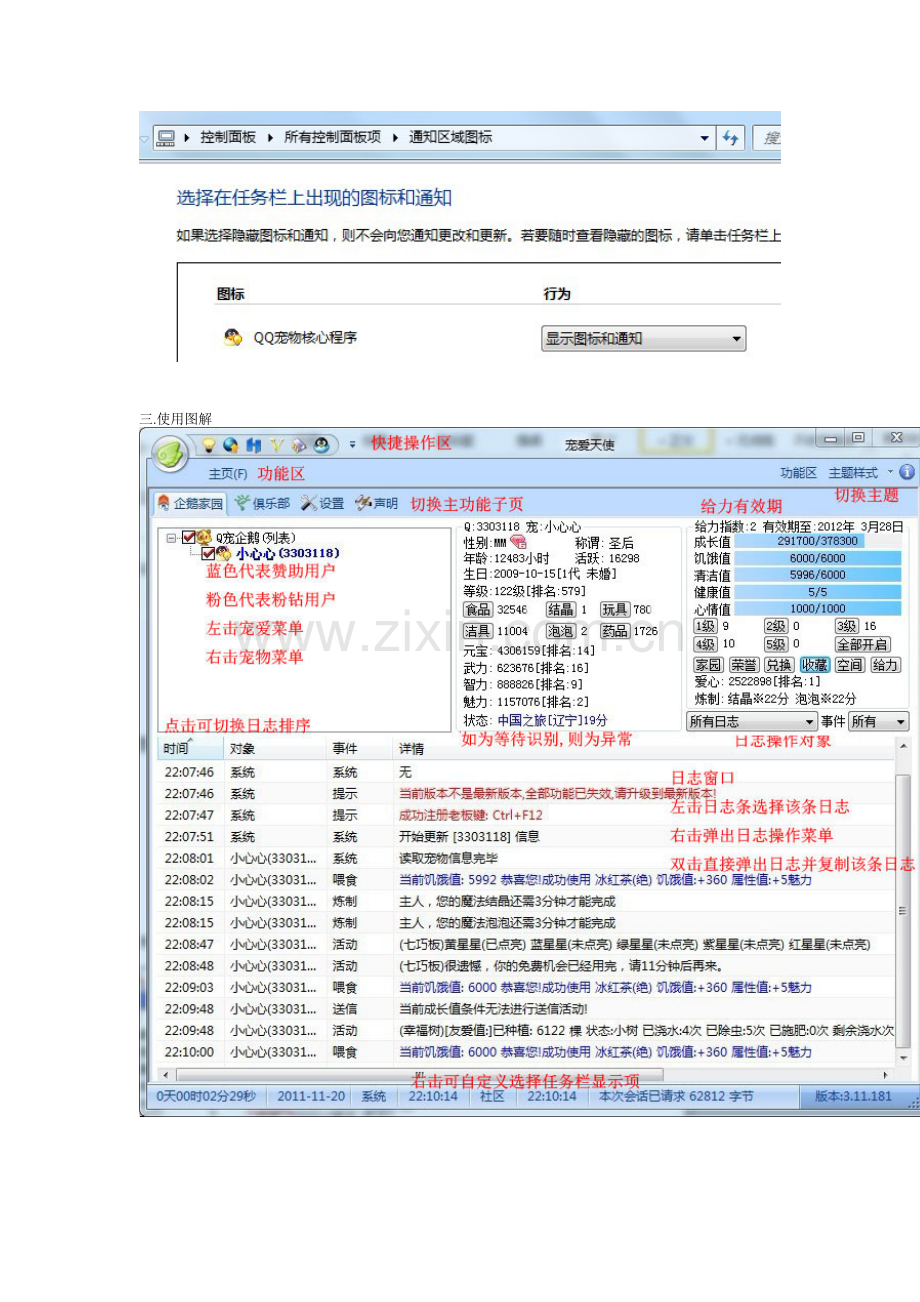Select the log row '读取宠物信息完毕'
Screen dimensions: 920x1302
pos(527,858)
